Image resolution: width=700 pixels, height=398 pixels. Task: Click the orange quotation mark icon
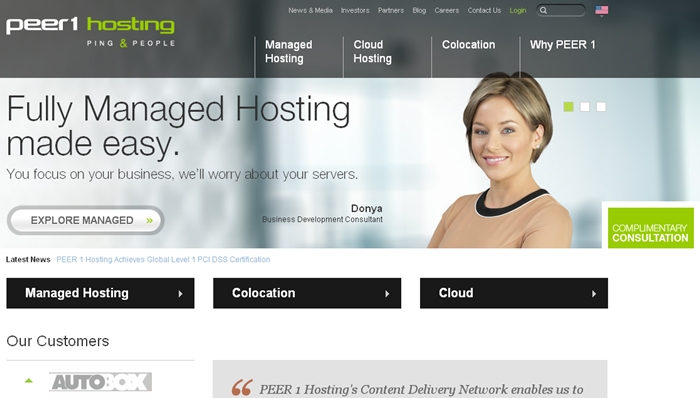pyautogui.click(x=242, y=388)
